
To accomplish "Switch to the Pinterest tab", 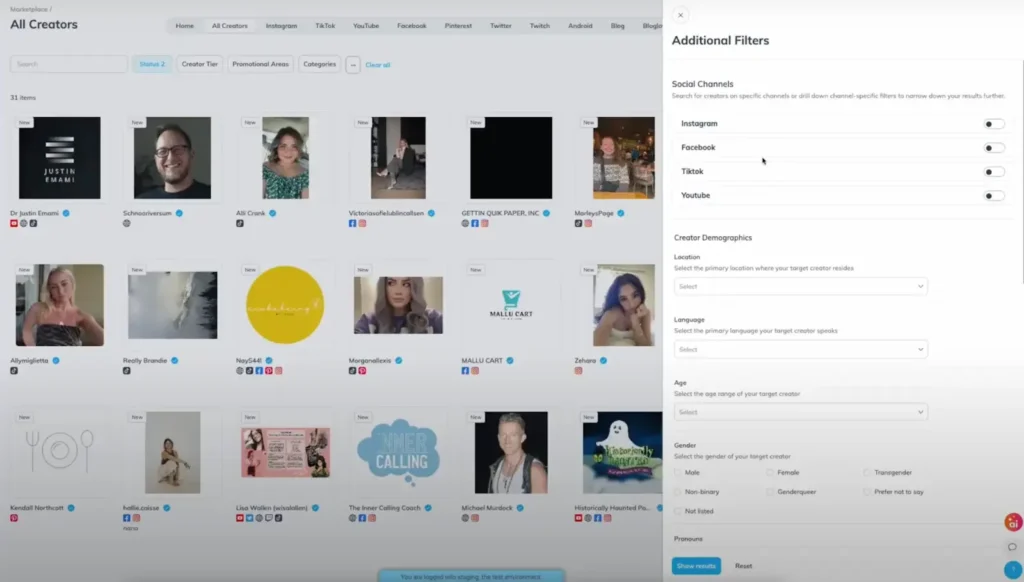I will 458,26.
